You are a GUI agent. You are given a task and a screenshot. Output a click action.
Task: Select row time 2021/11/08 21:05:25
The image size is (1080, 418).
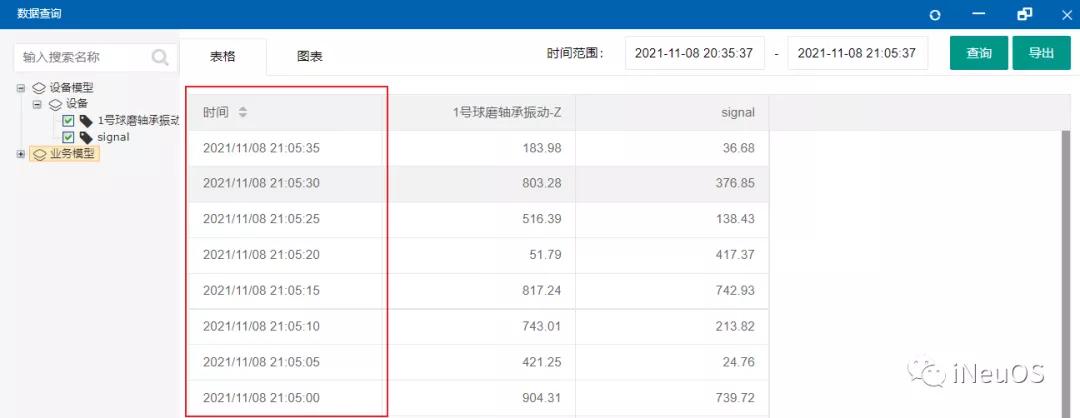(261, 220)
